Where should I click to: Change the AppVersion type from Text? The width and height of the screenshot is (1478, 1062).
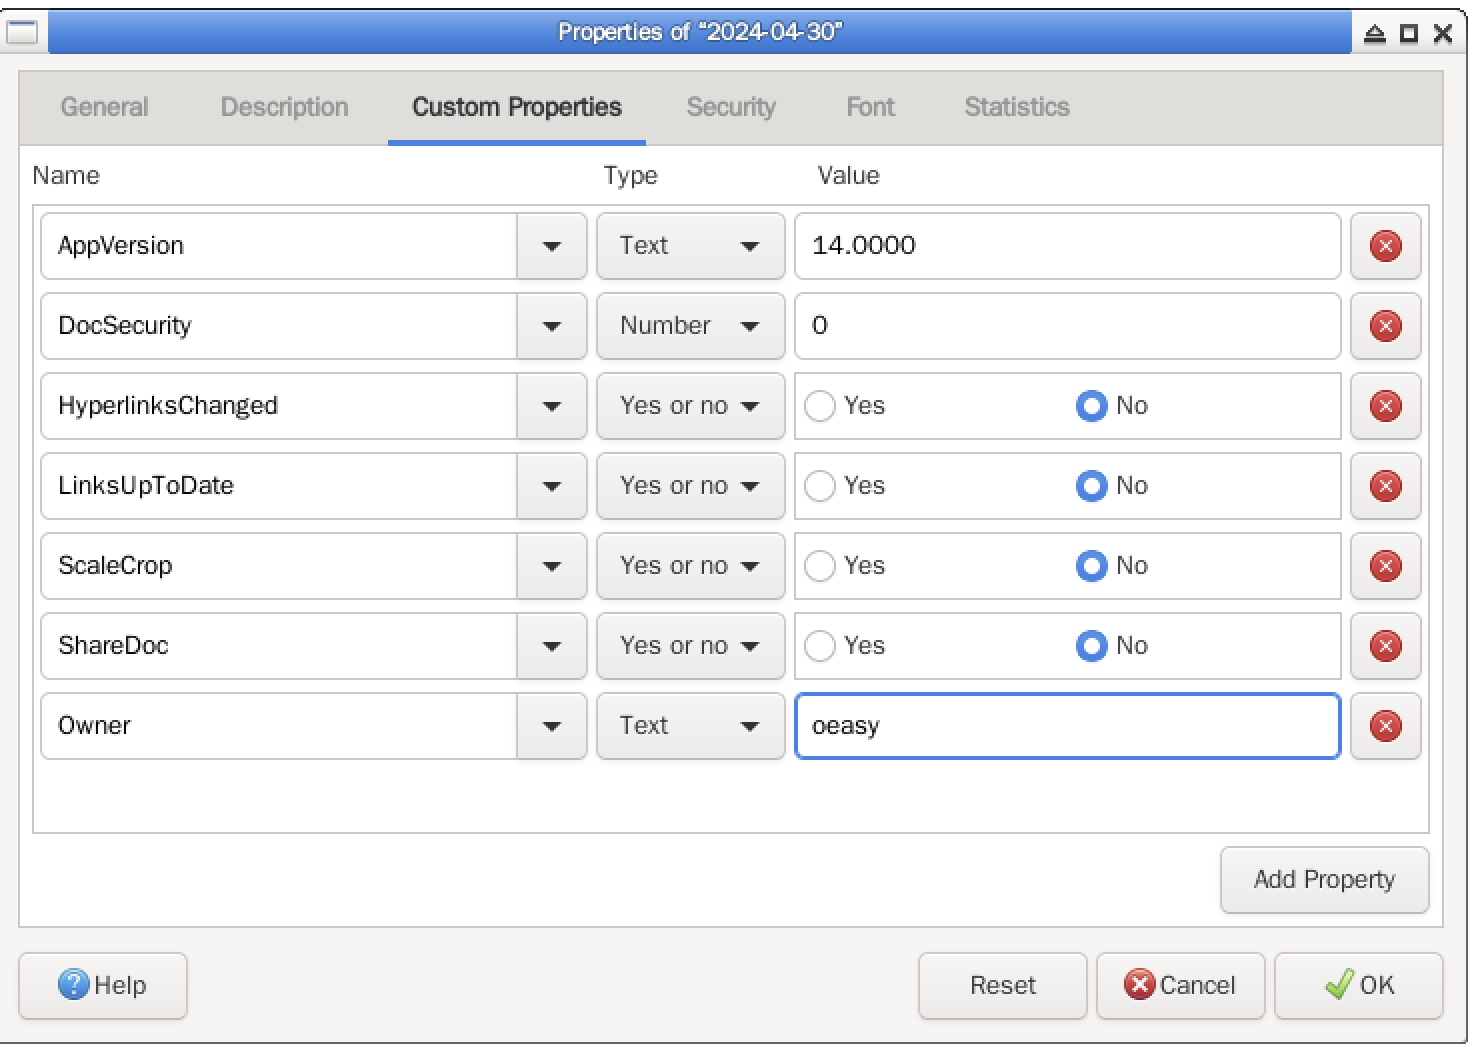click(x=691, y=246)
